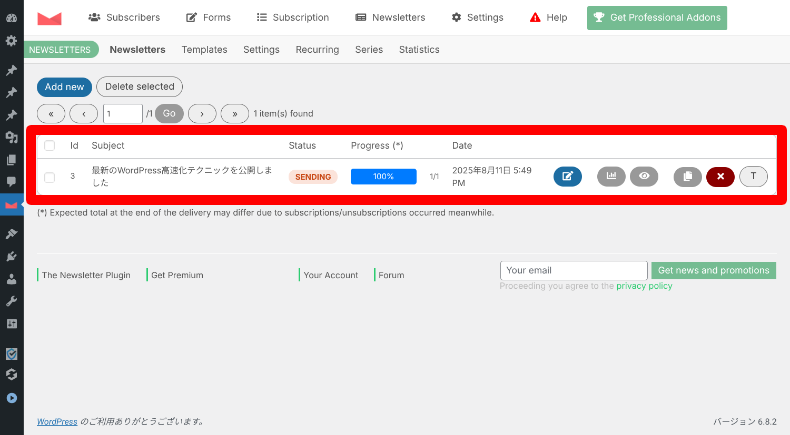Screen dimensions: 790x435
Task: Open the Subscribers menu
Action: [124, 18]
